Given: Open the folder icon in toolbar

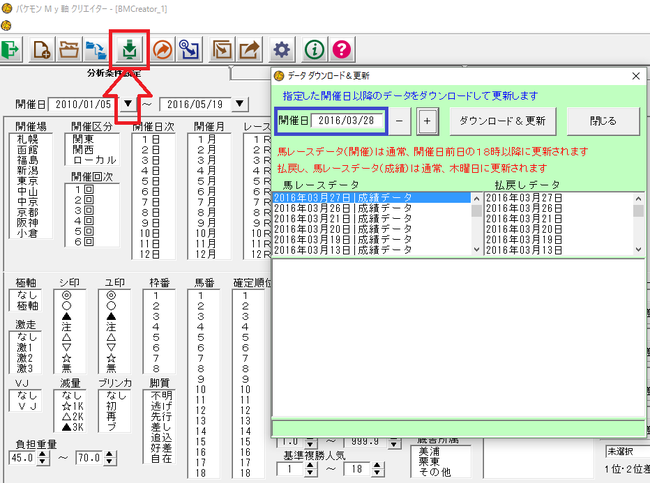Looking at the screenshot, I should coord(69,50).
